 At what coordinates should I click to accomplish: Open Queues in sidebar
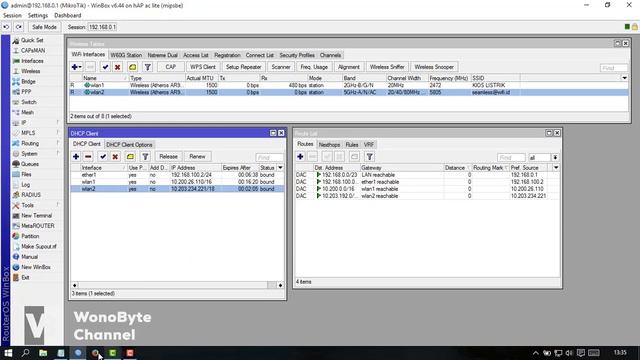pos(30,164)
